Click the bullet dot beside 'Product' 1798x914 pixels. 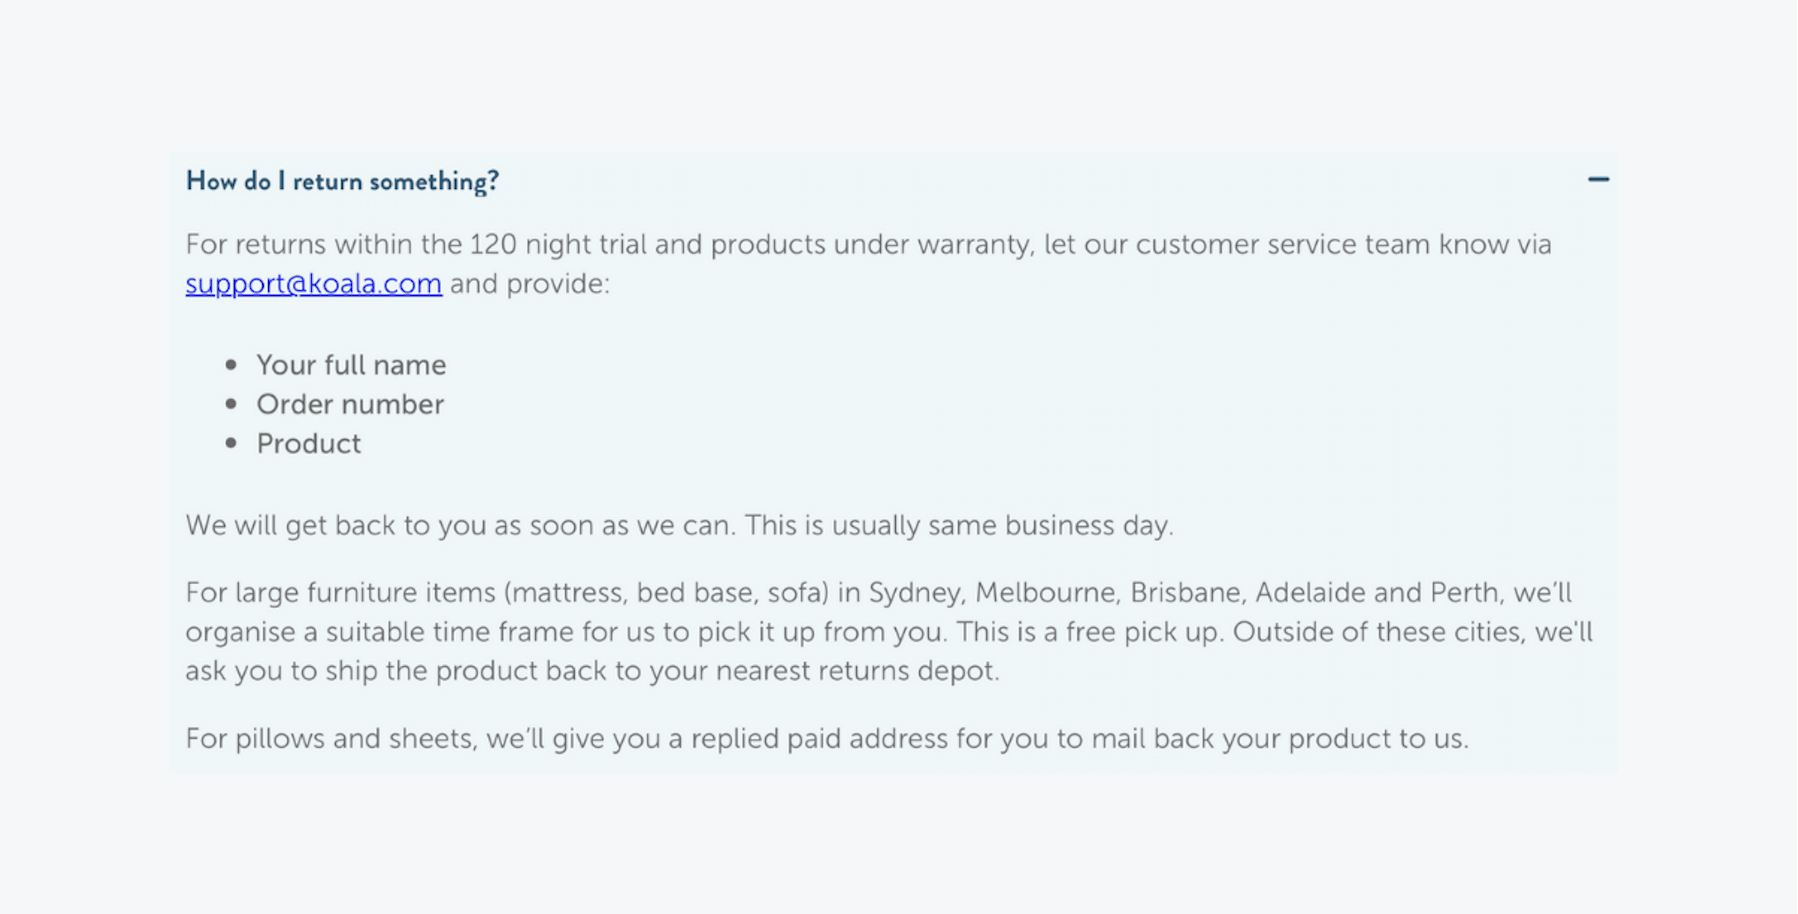231,443
